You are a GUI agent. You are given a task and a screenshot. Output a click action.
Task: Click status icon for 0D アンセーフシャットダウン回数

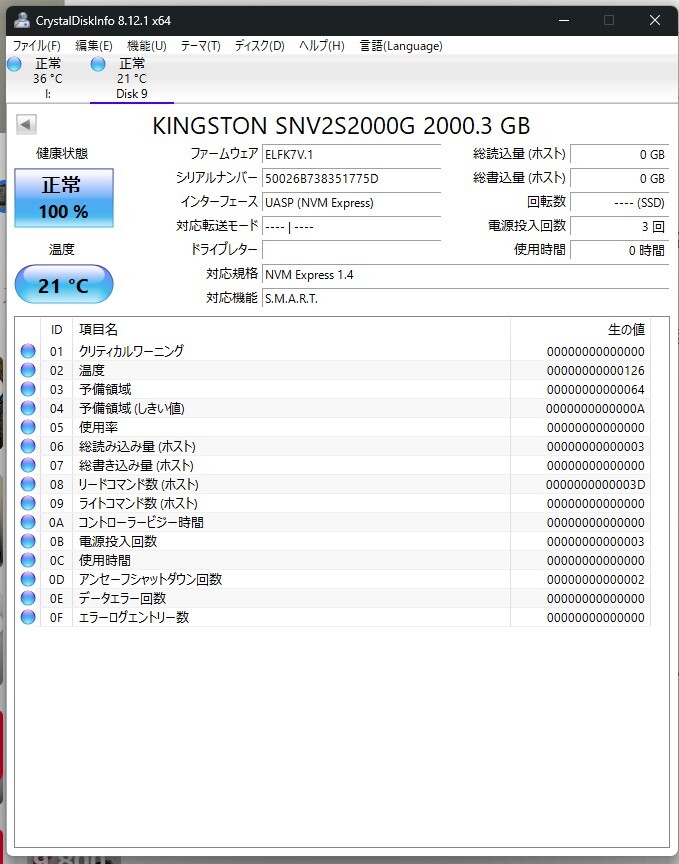click(x=28, y=579)
